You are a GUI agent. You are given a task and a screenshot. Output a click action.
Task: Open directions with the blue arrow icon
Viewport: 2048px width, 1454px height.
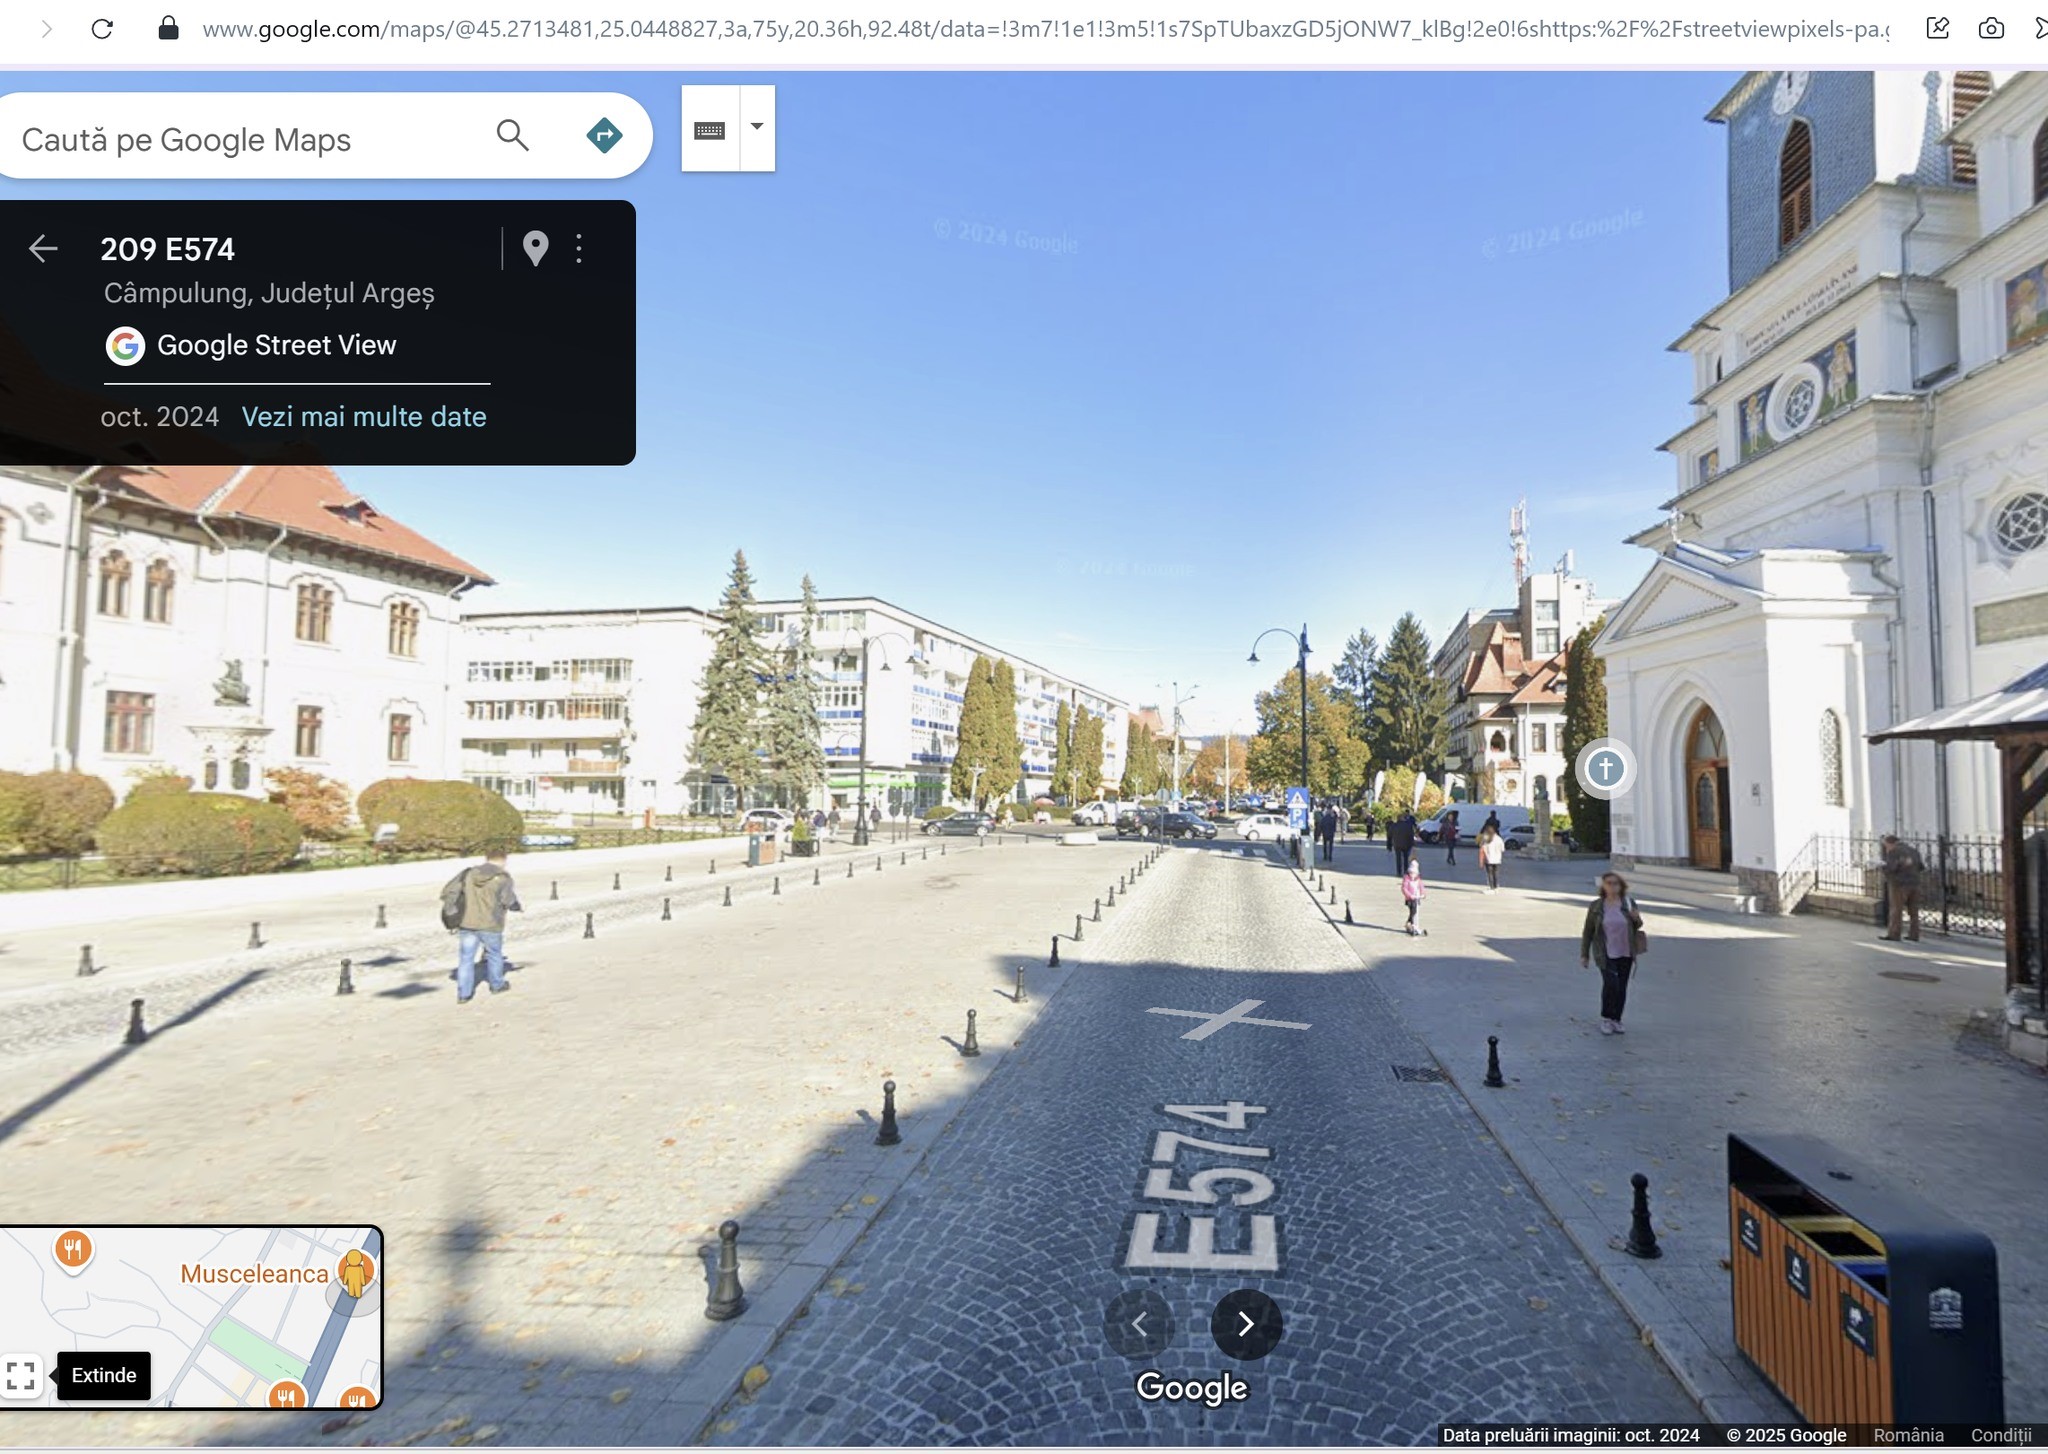(604, 135)
